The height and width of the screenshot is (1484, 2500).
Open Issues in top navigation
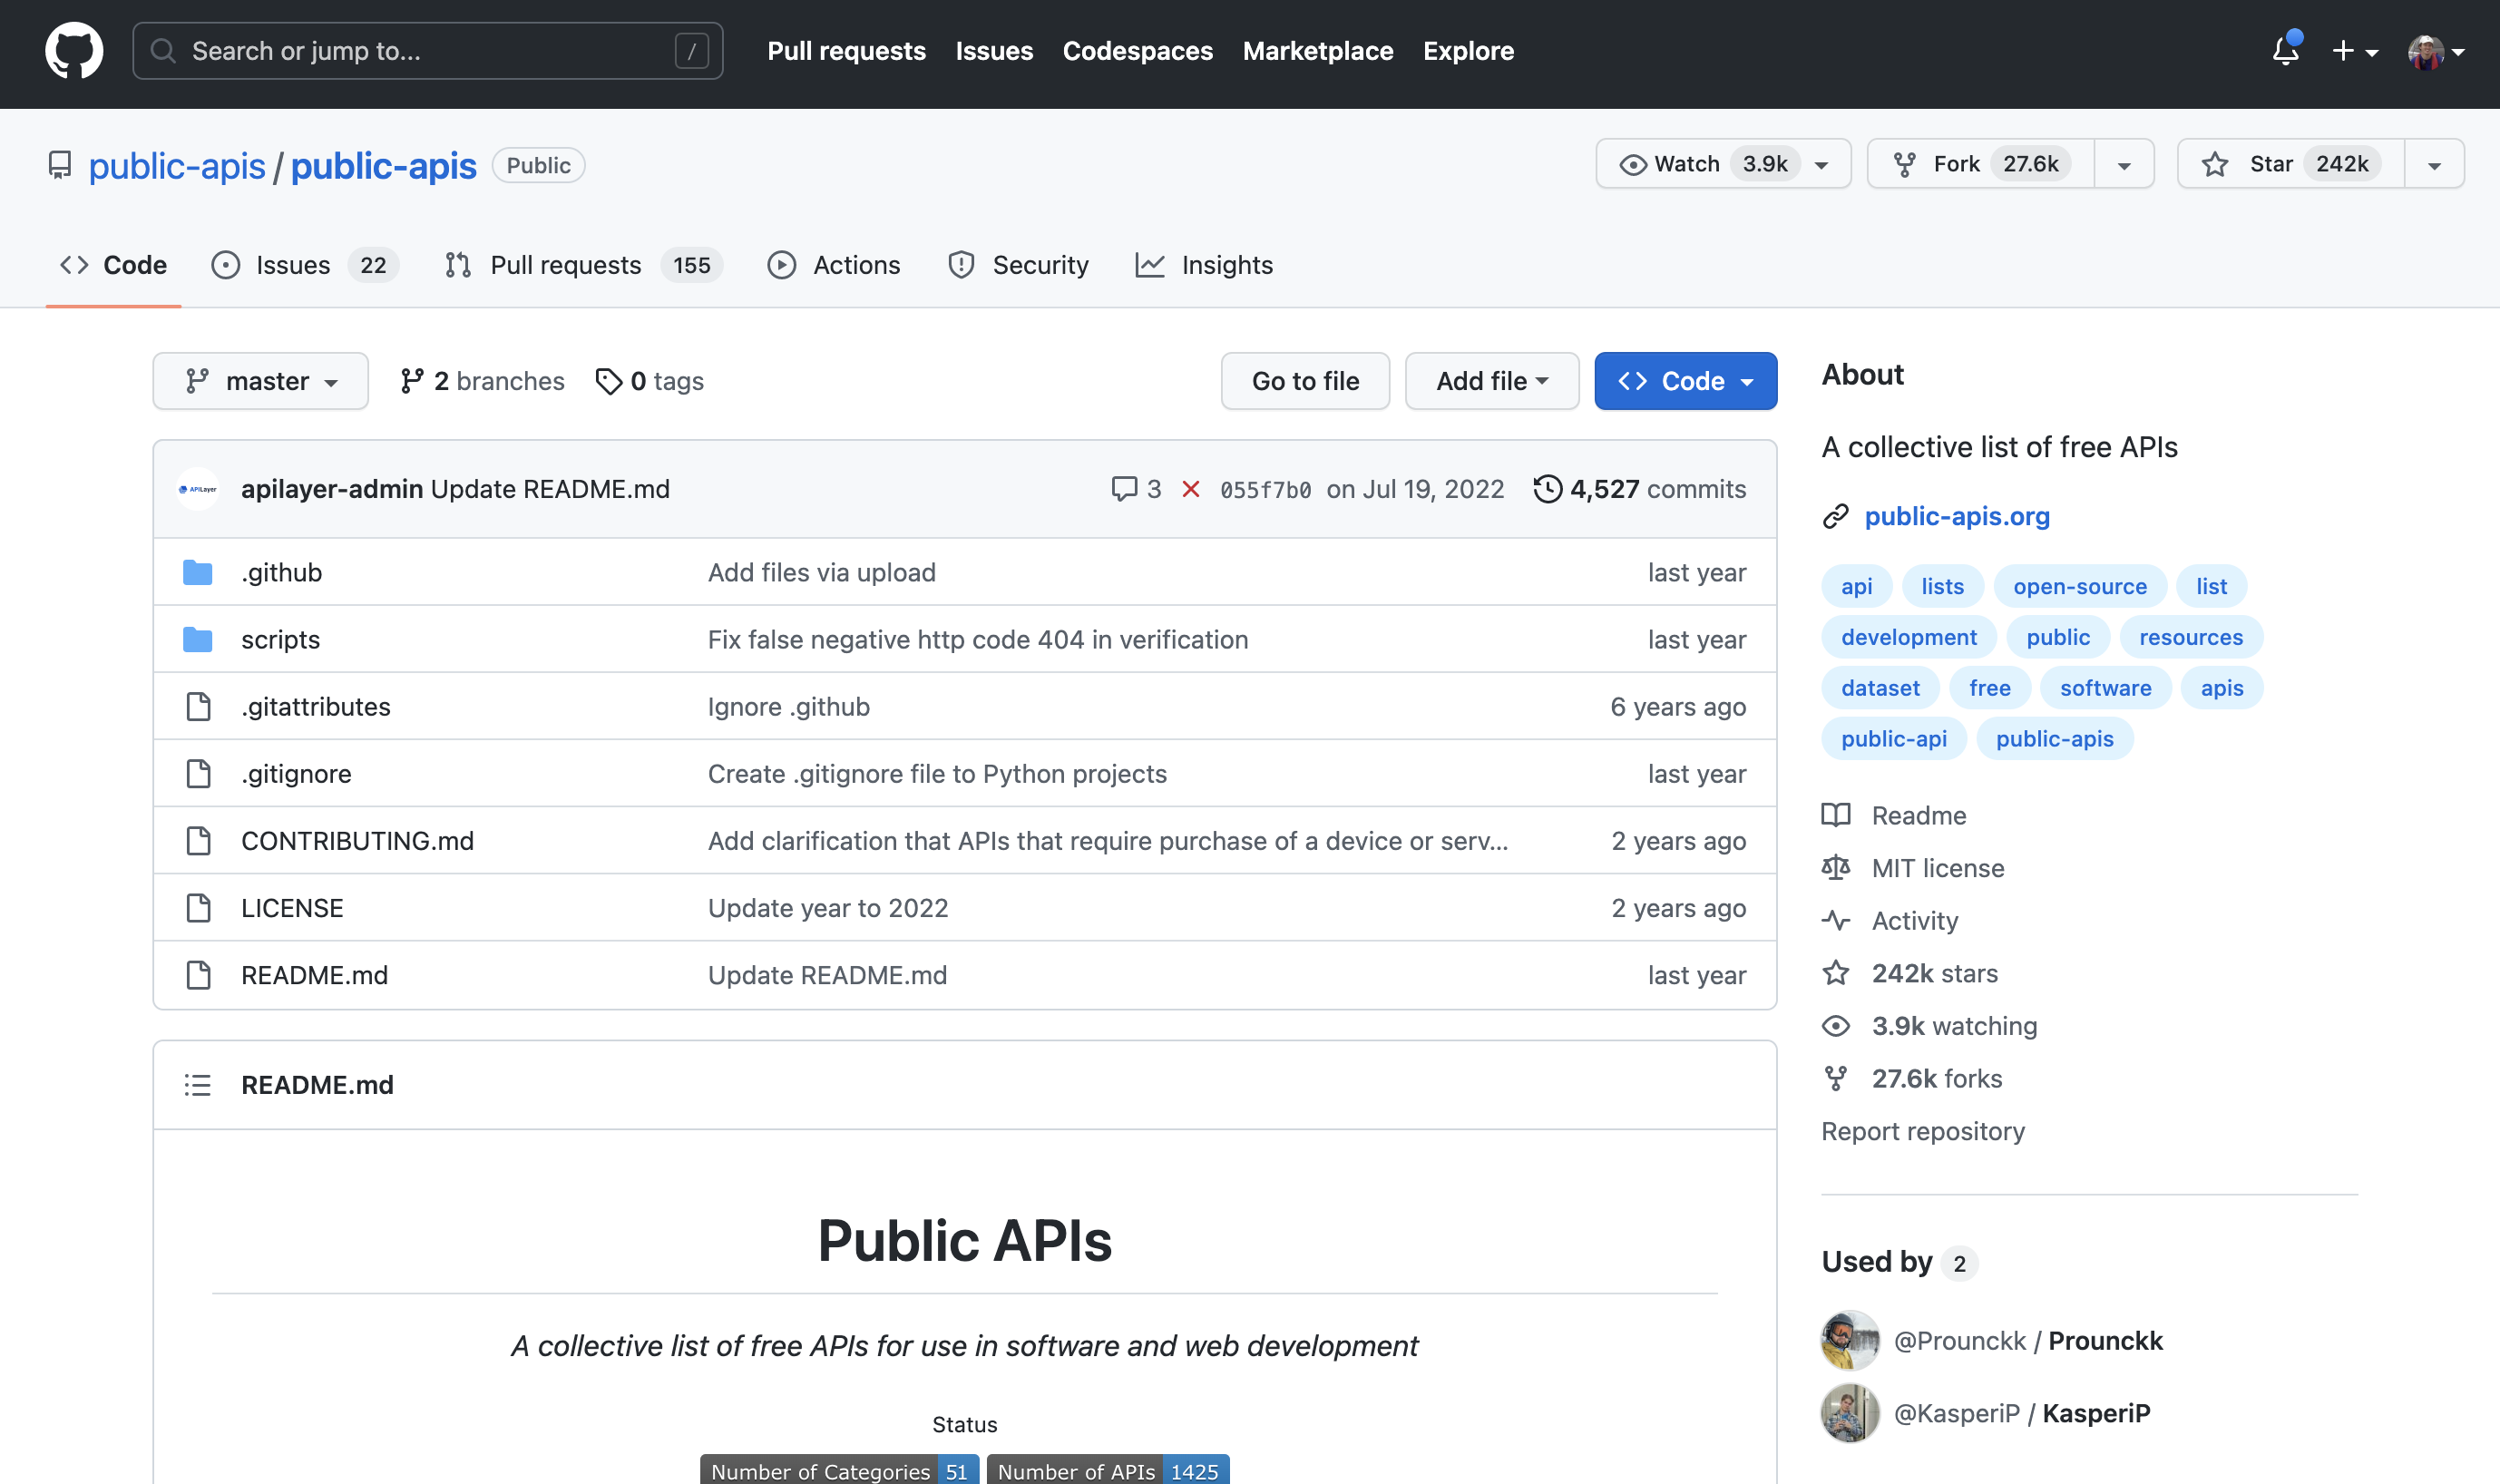click(994, 51)
